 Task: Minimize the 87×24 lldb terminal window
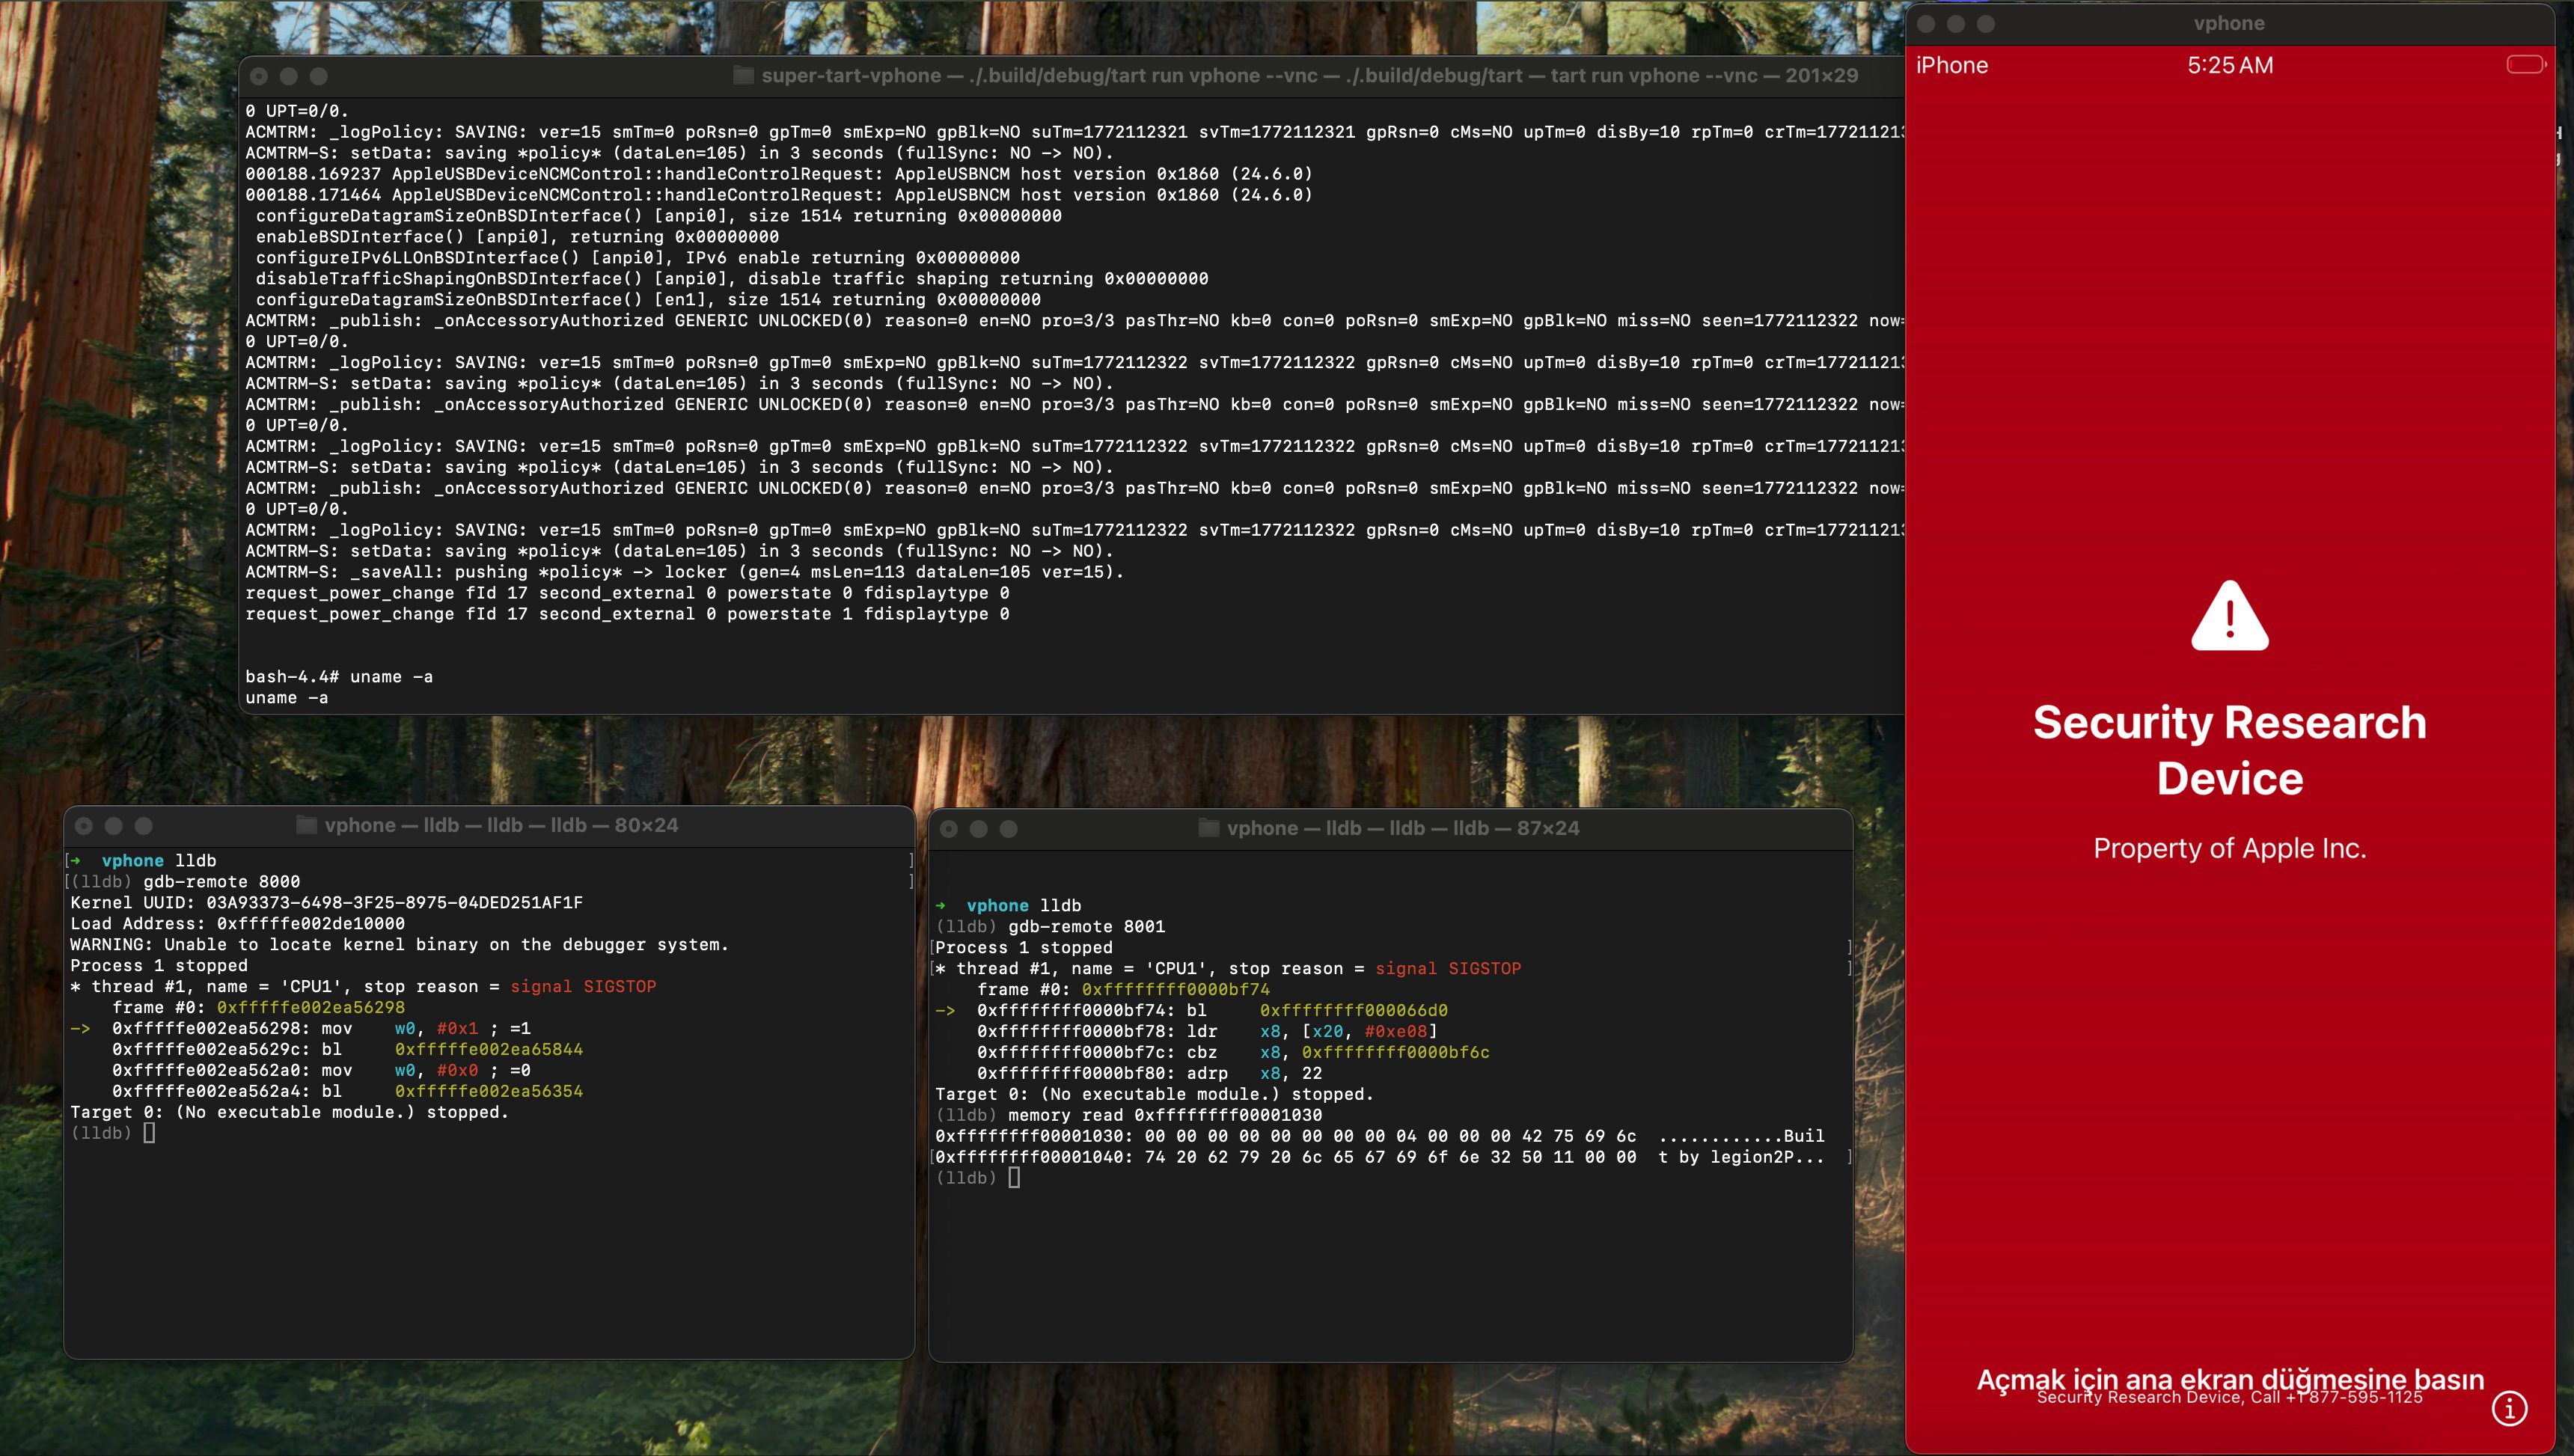[x=979, y=829]
